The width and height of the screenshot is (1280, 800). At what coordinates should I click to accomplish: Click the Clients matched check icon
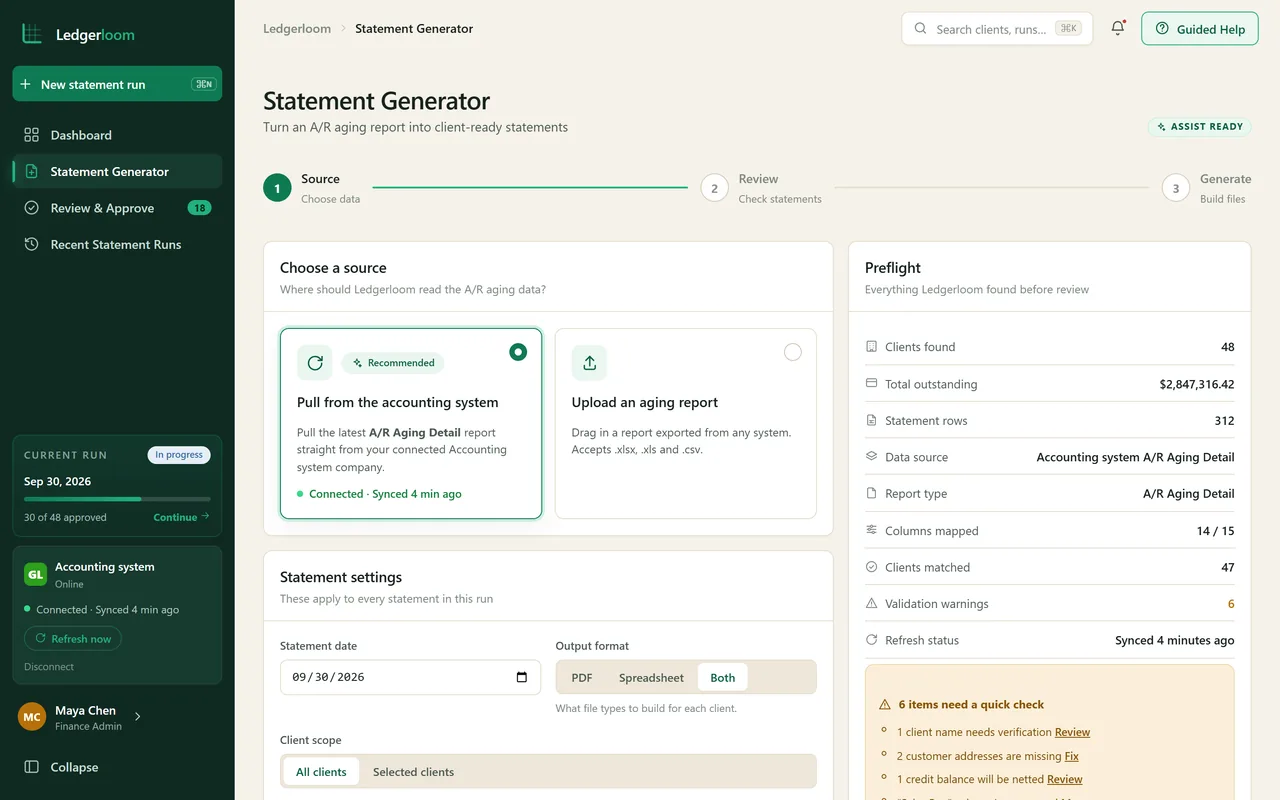coord(871,567)
